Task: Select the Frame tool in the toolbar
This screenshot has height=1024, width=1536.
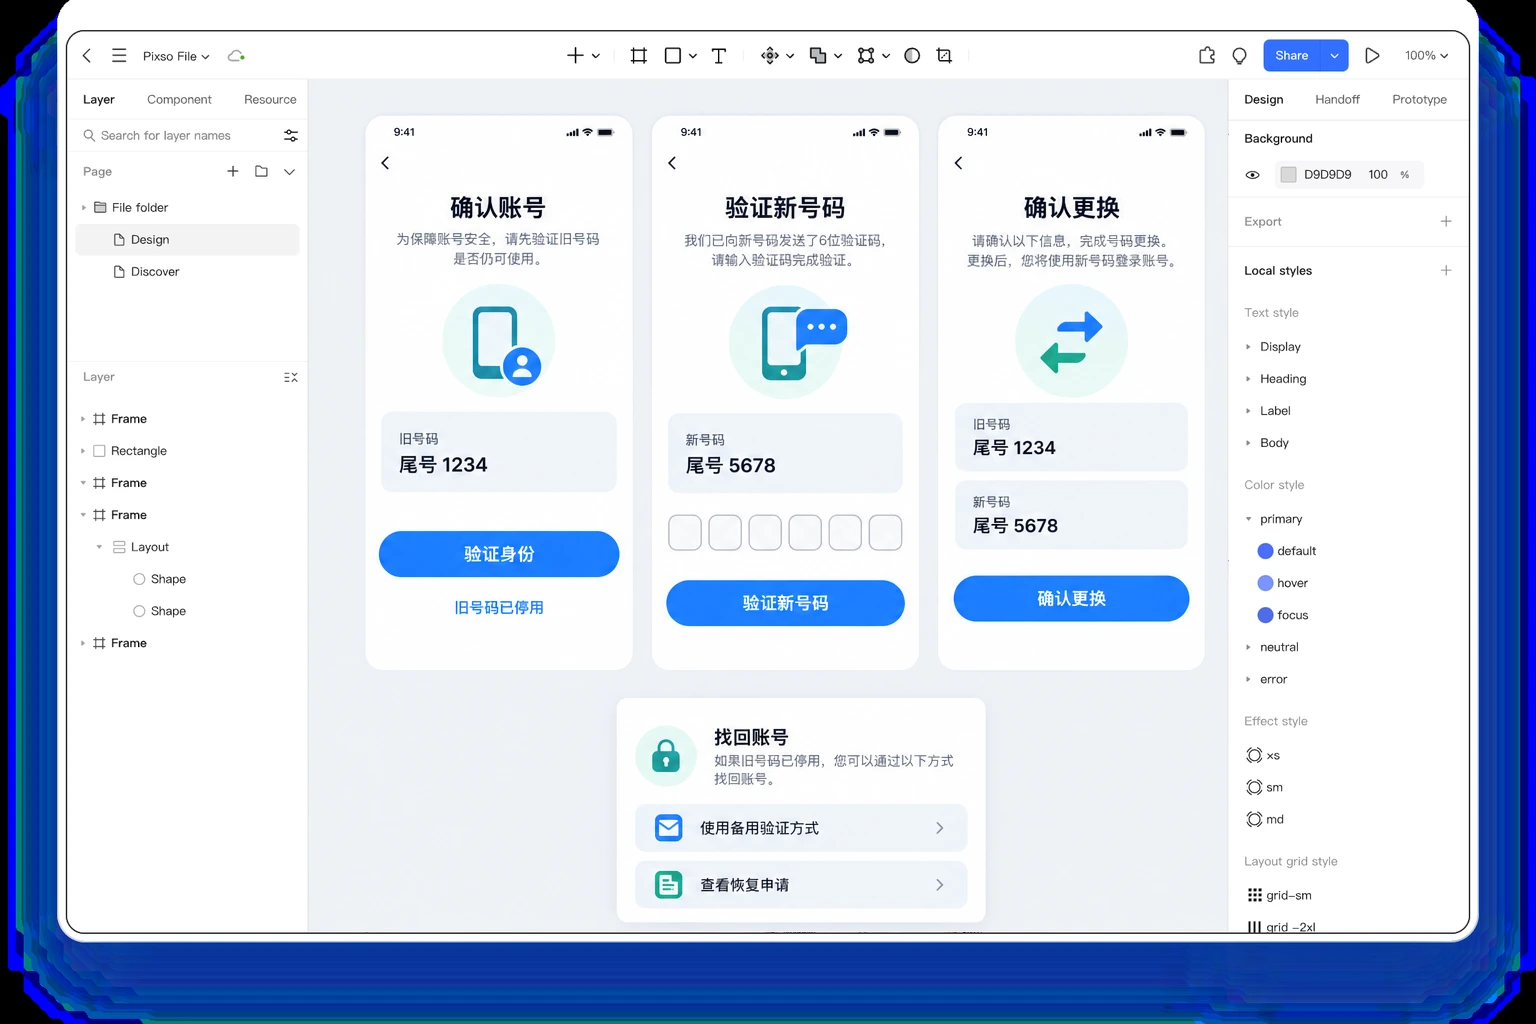Action: (638, 56)
